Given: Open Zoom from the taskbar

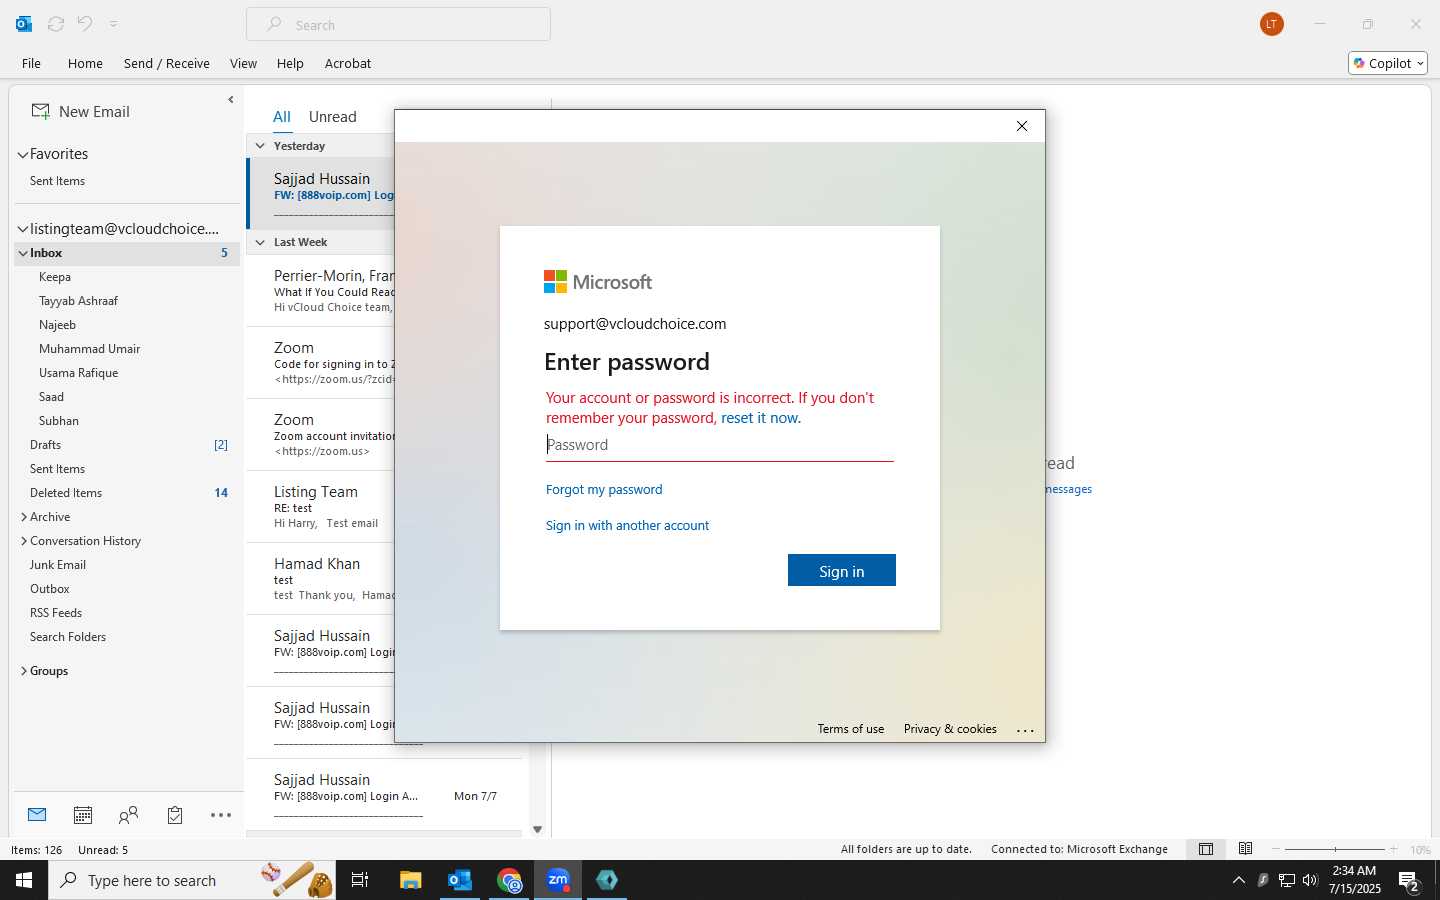Looking at the screenshot, I should pos(558,880).
